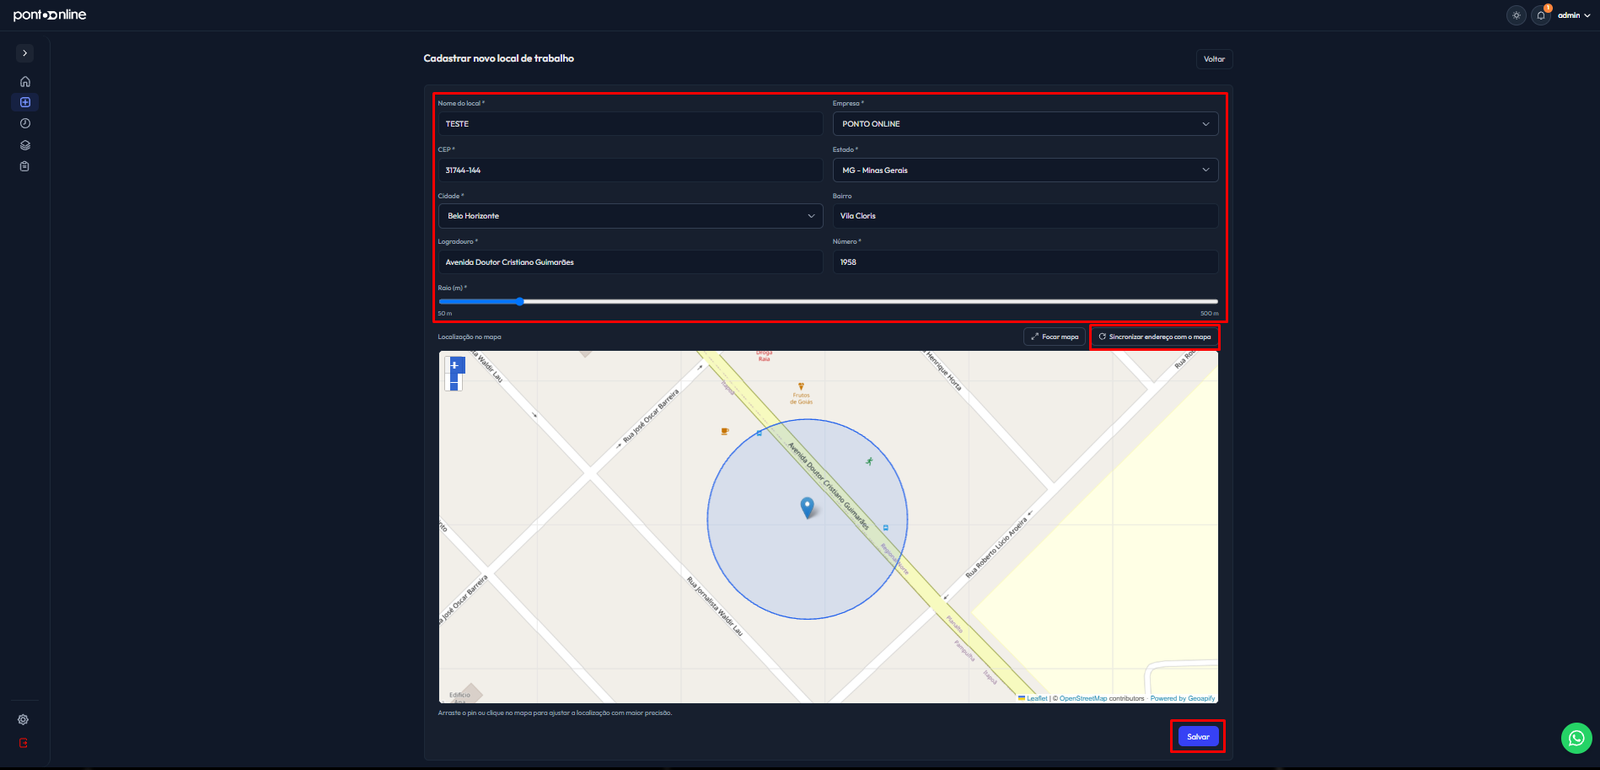
Task: Expand the sidebar with the chevron arrow
Action: tap(25, 53)
